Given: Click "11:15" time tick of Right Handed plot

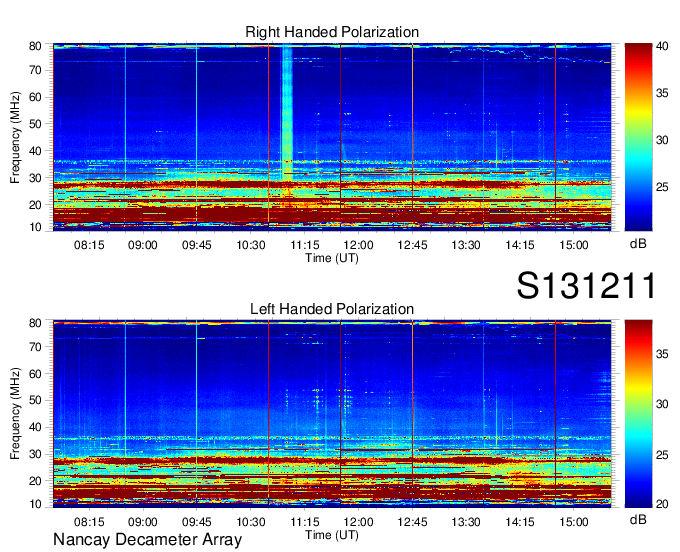Looking at the screenshot, I should [305, 245].
